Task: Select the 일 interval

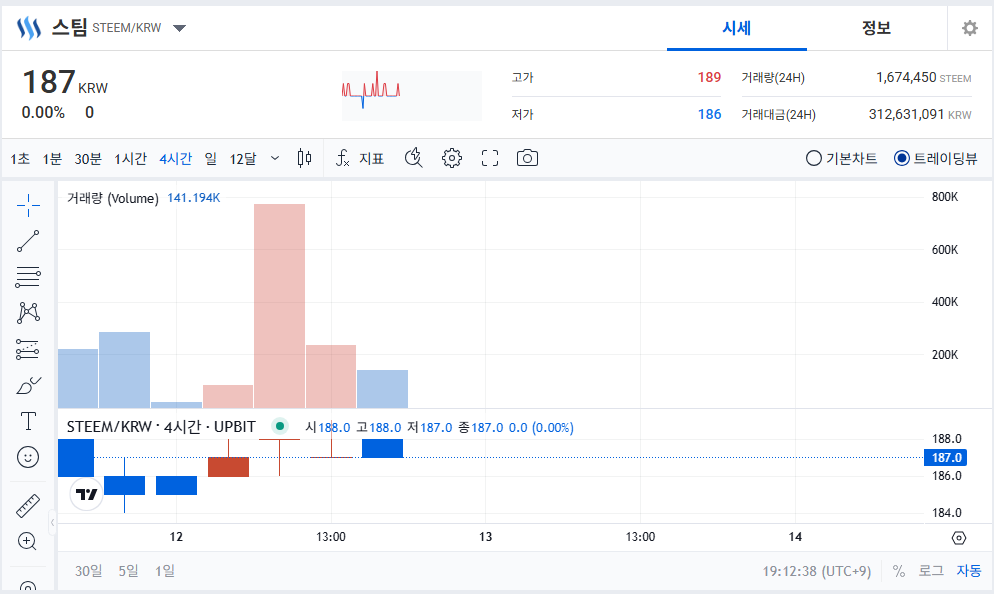Action: (210, 158)
